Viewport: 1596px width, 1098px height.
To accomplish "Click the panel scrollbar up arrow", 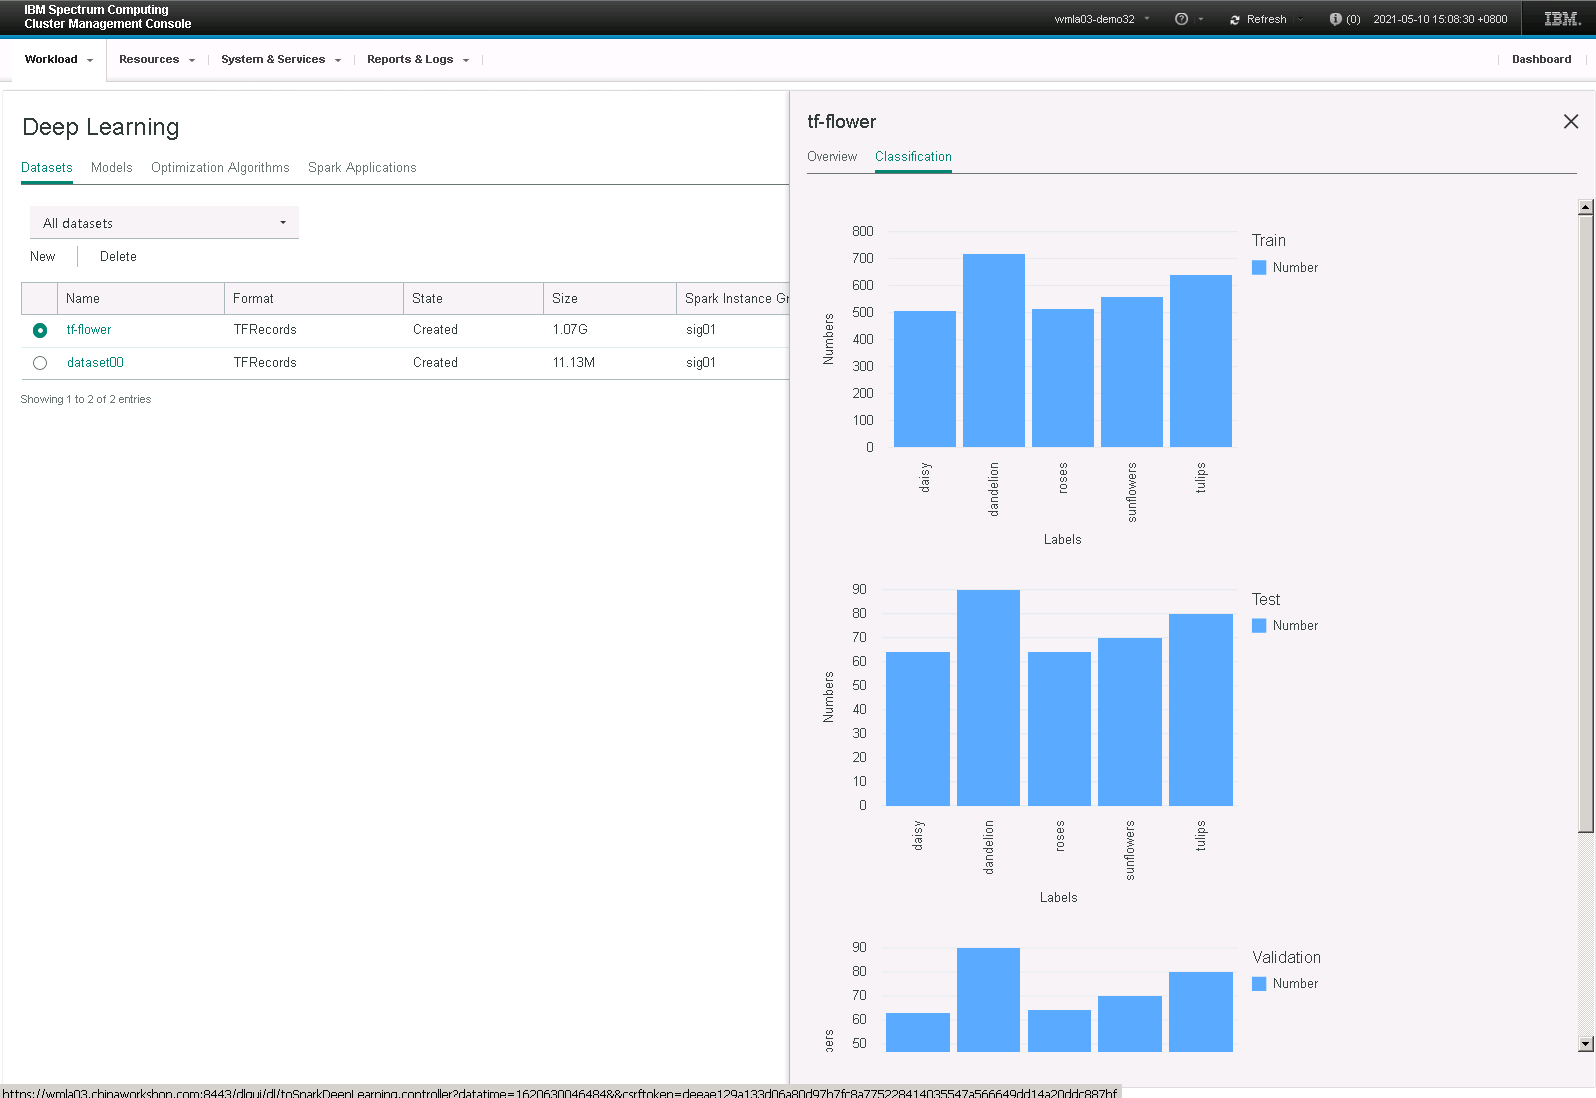I will click(1585, 207).
